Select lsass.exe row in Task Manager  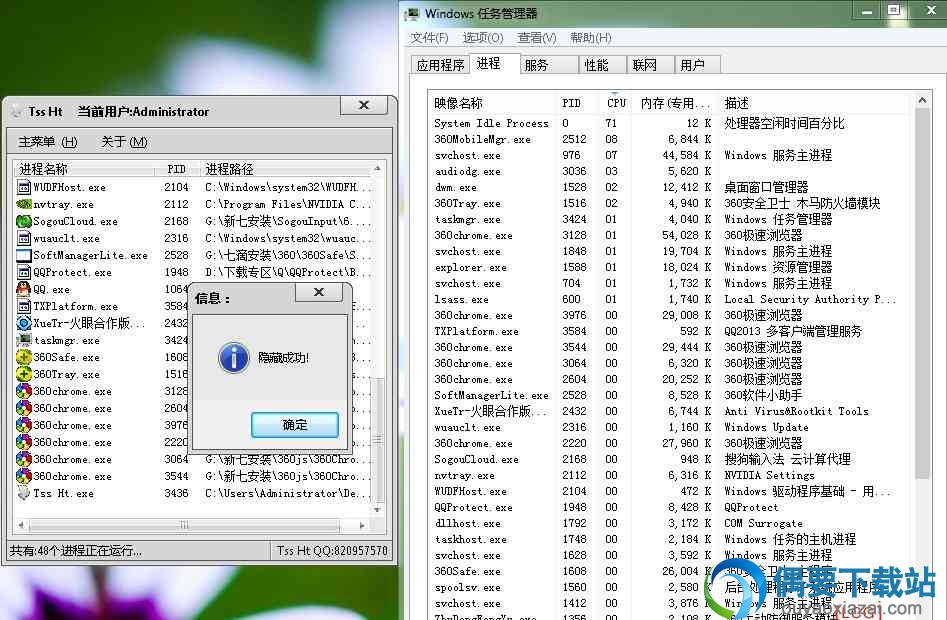[667, 299]
